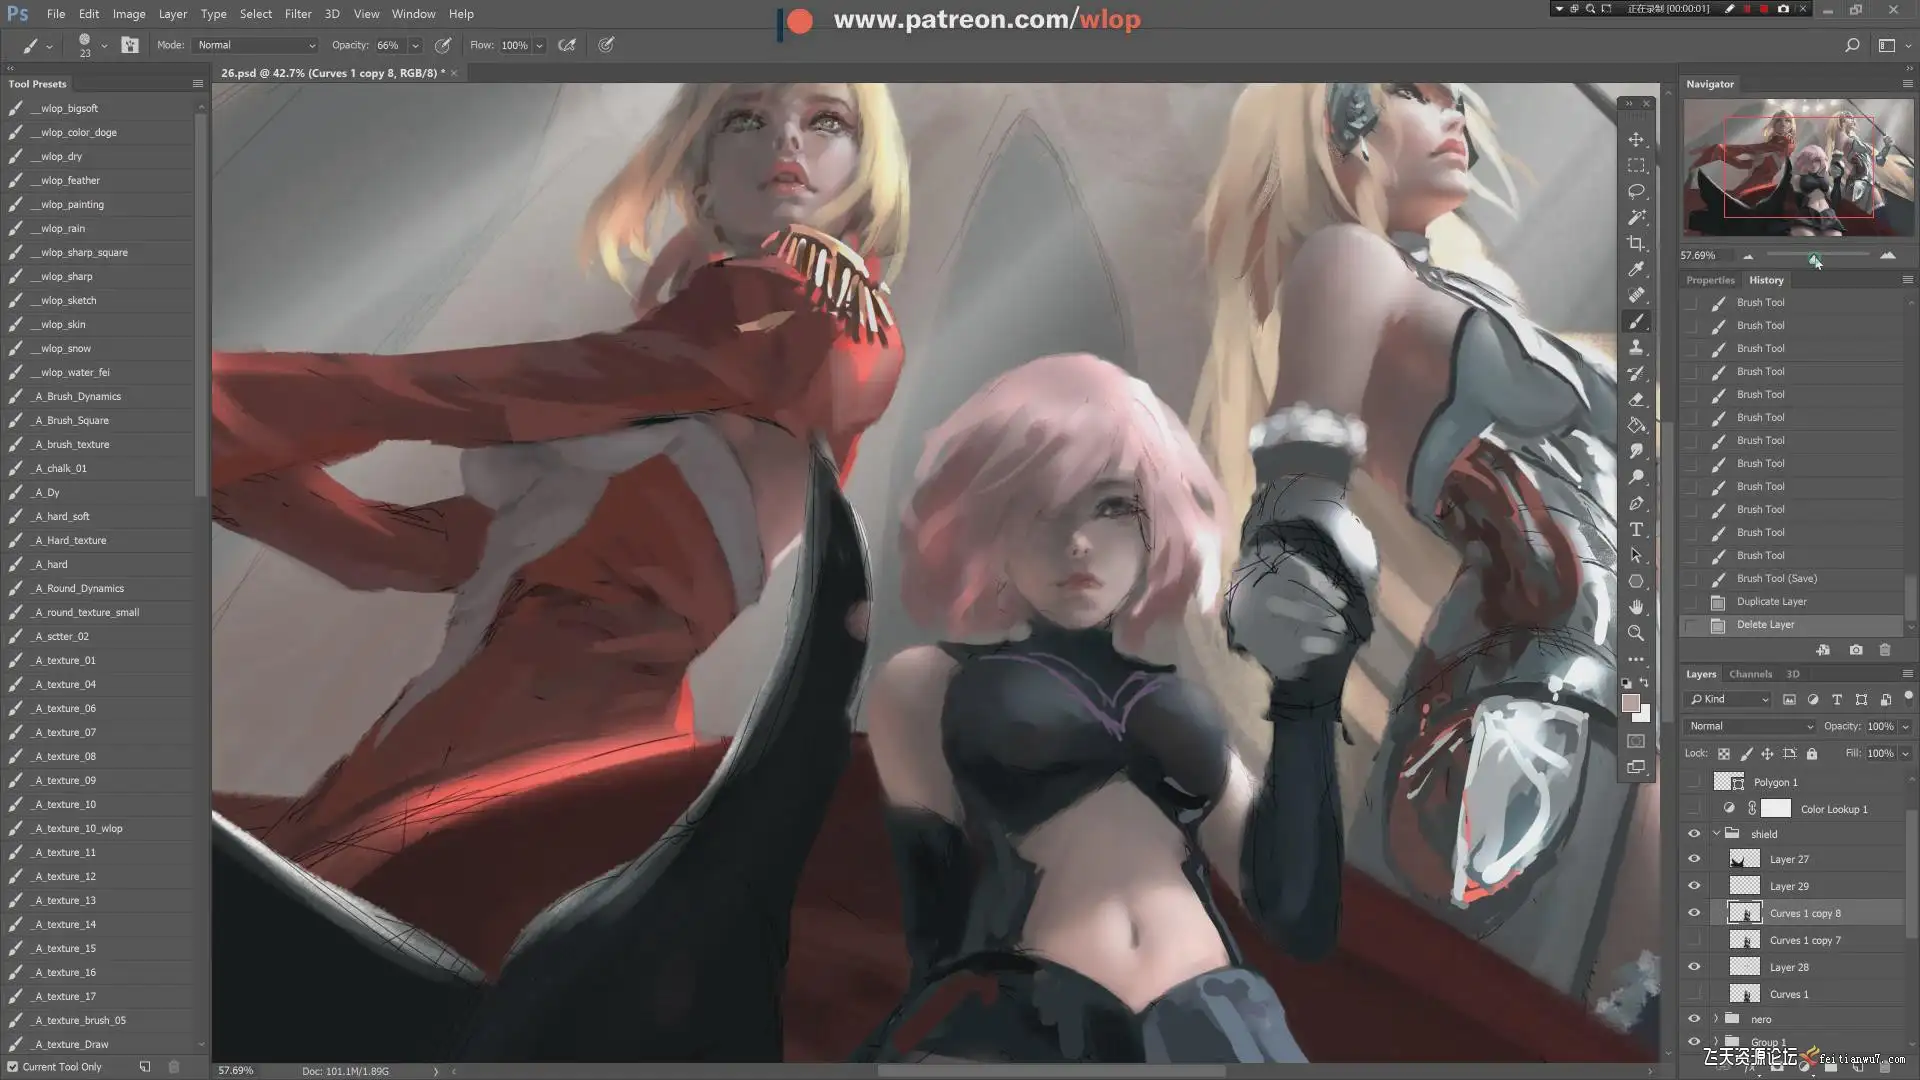1920x1080 pixels.
Task: Select the Hand tool
Action: (x=1636, y=607)
